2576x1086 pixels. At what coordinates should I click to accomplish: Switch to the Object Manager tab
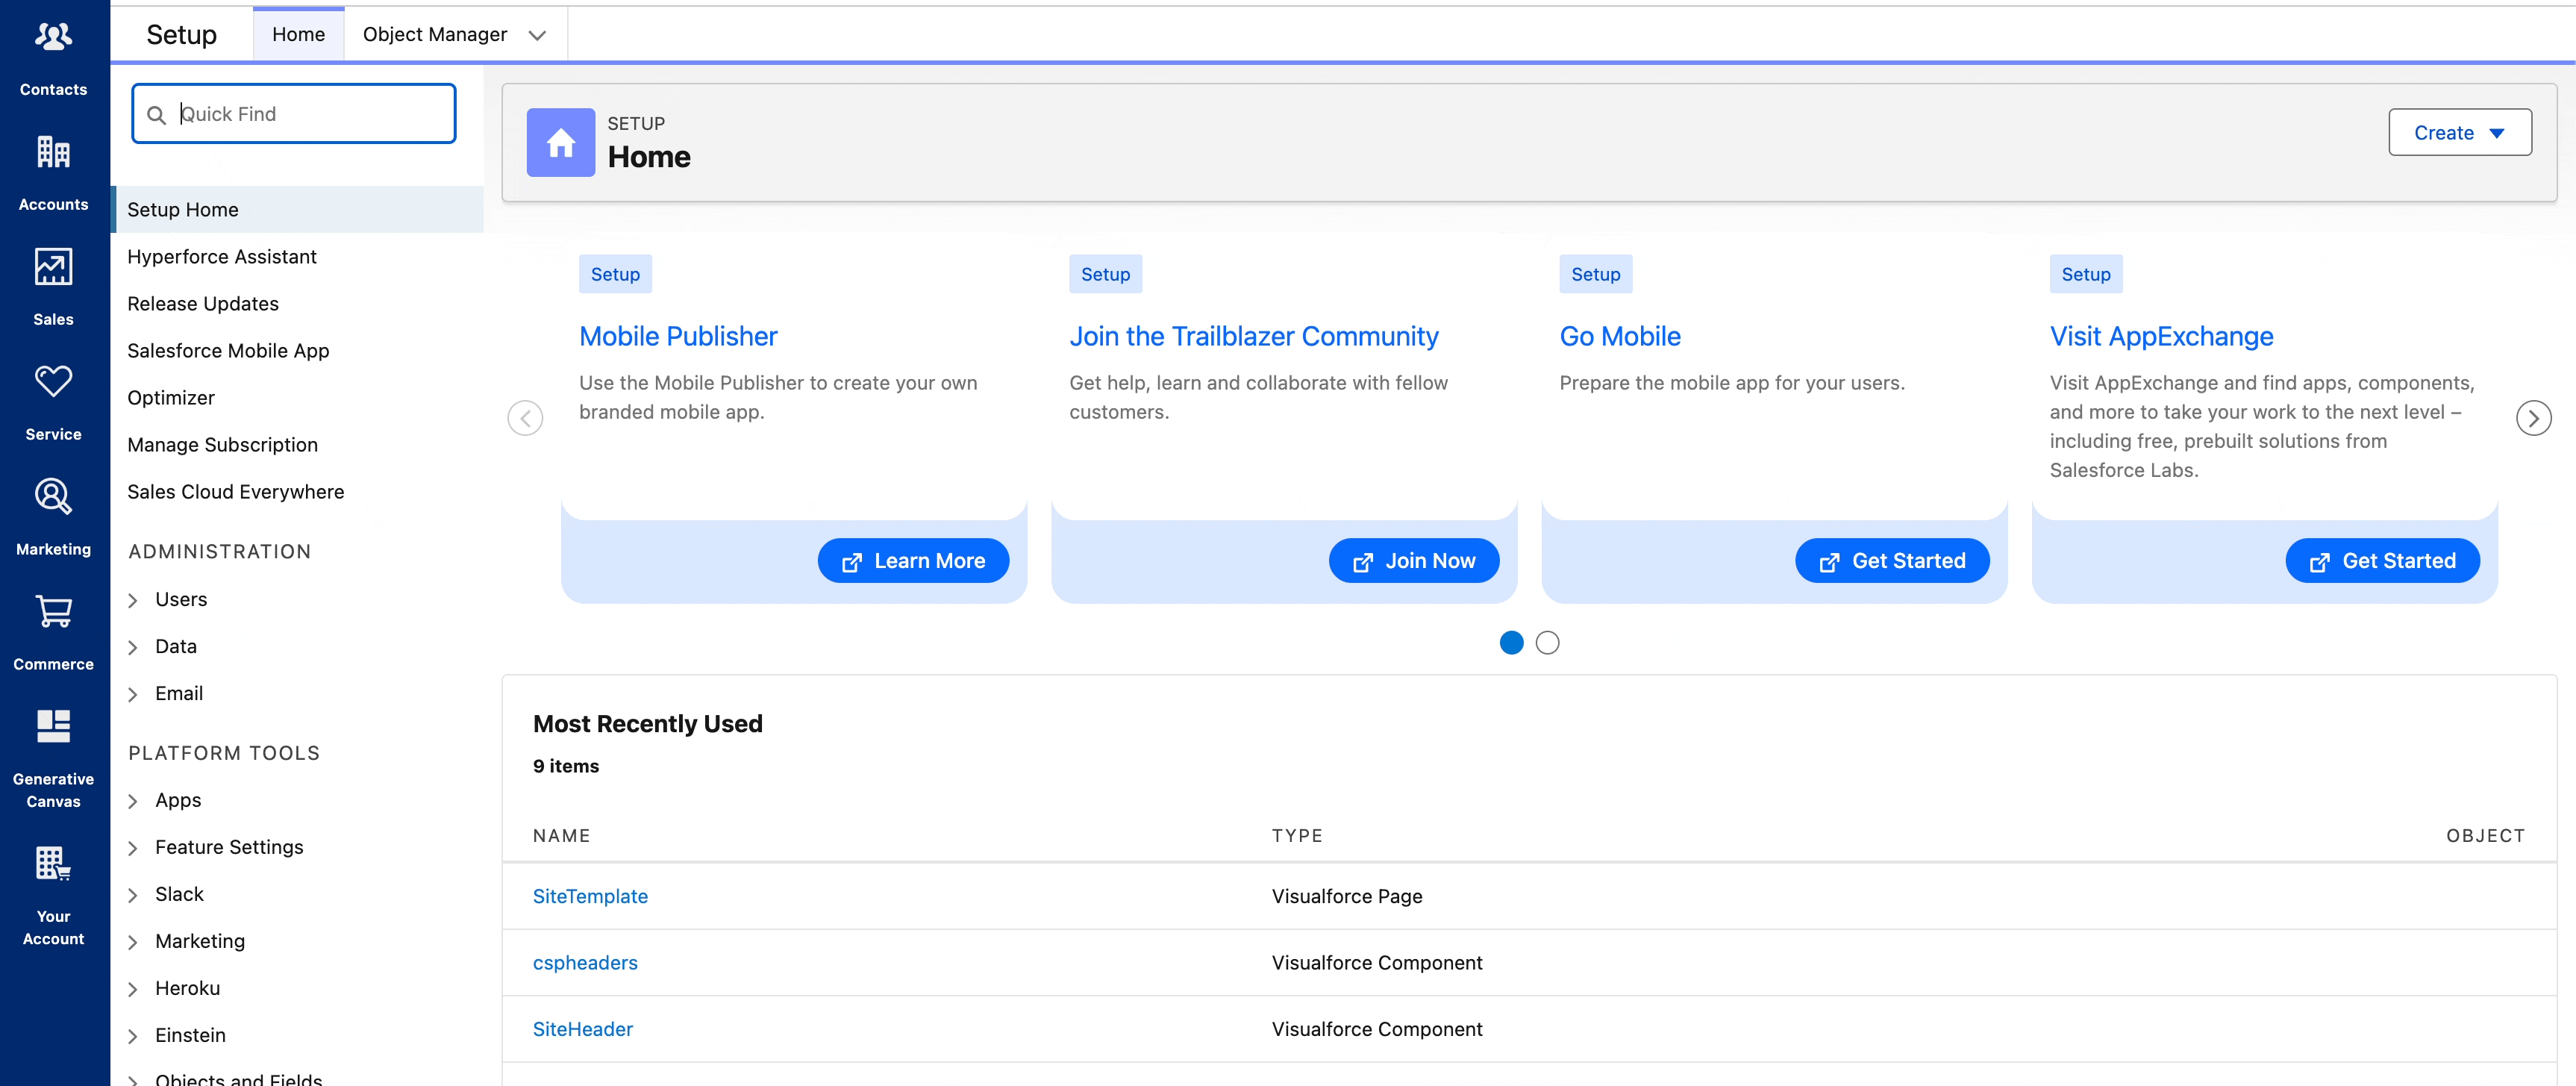point(436,33)
